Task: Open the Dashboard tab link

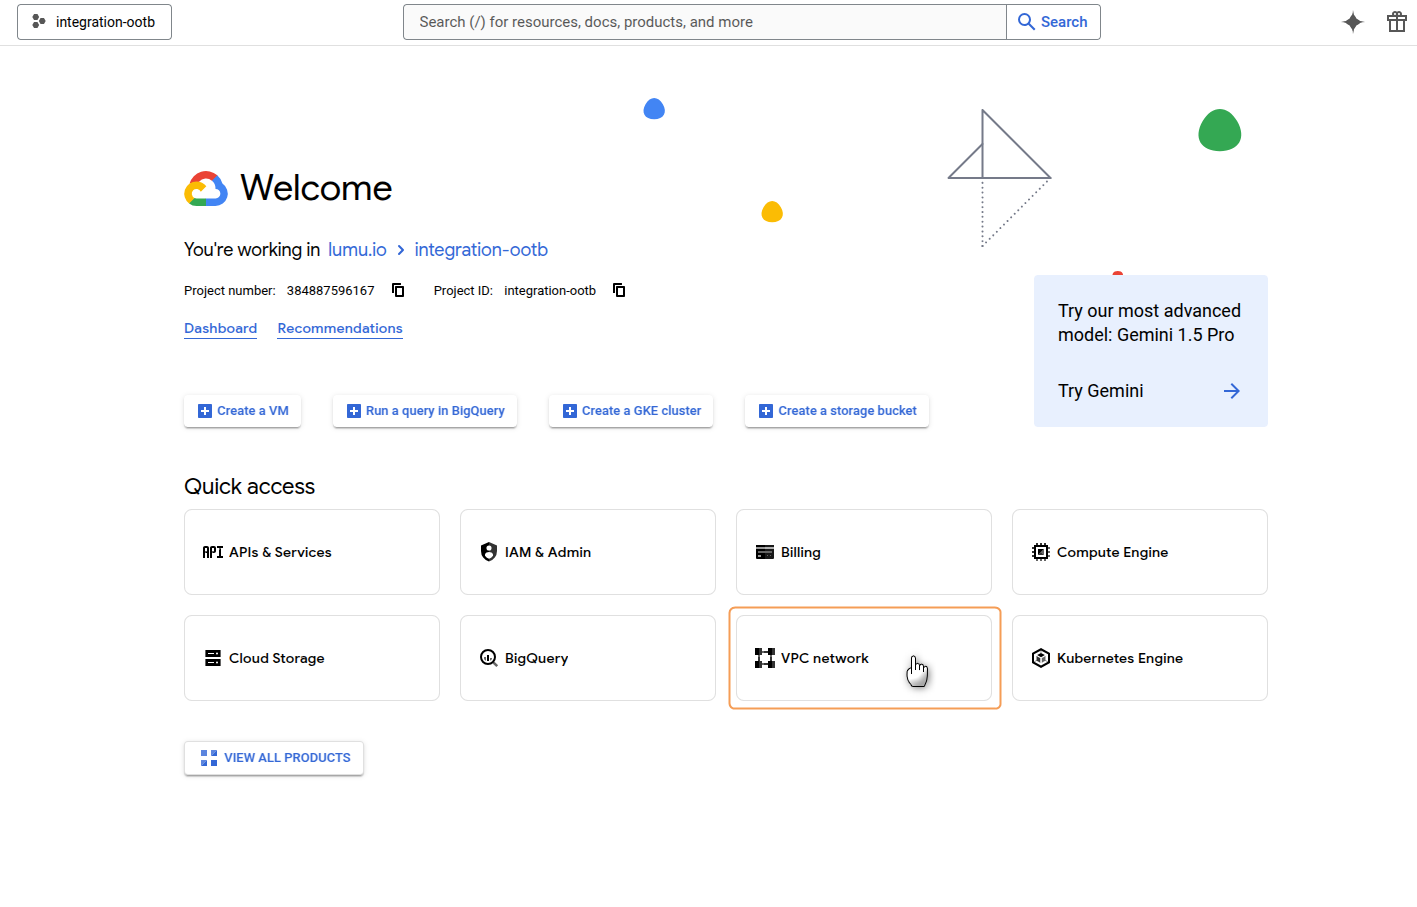Action: point(220,328)
